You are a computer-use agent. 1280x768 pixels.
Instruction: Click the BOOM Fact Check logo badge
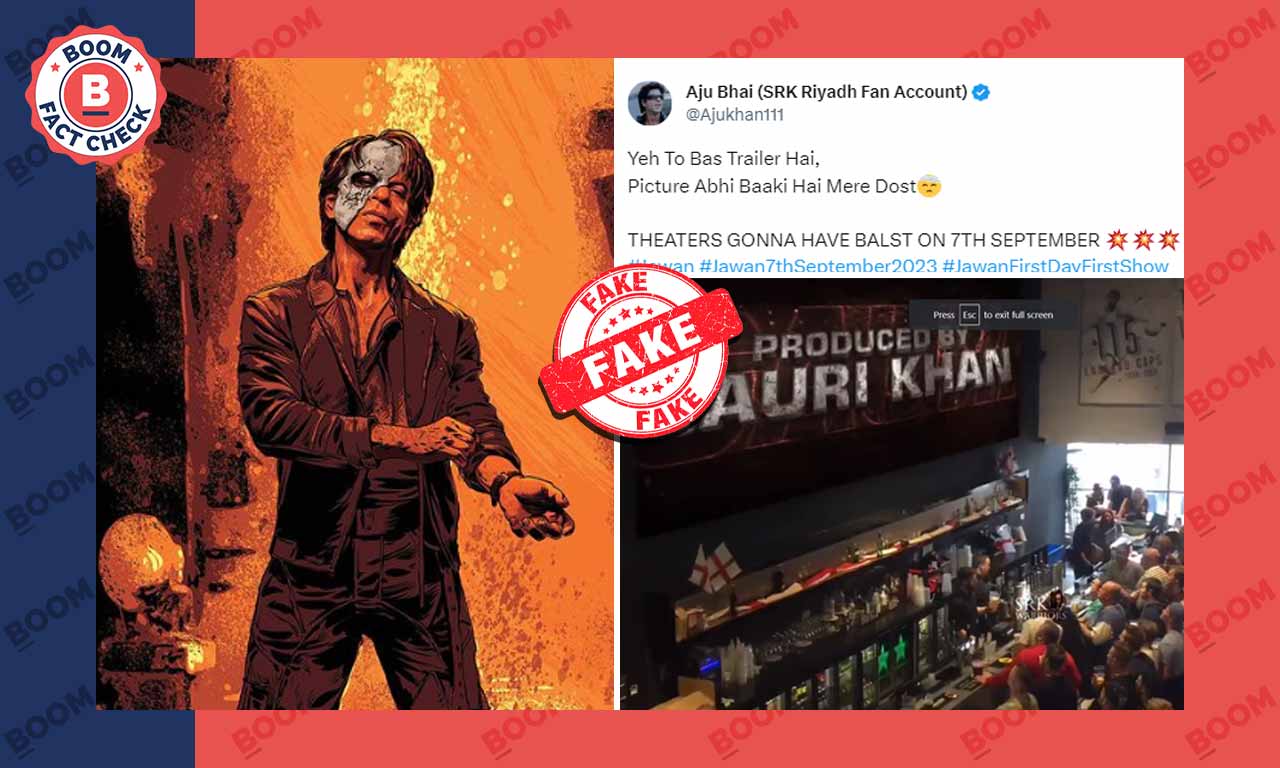95,96
